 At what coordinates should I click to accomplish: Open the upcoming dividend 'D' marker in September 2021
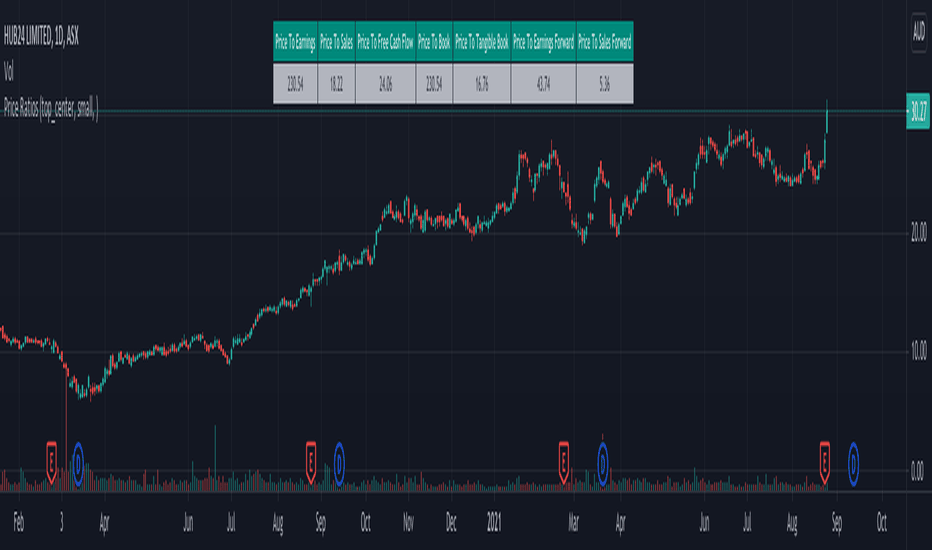853,464
